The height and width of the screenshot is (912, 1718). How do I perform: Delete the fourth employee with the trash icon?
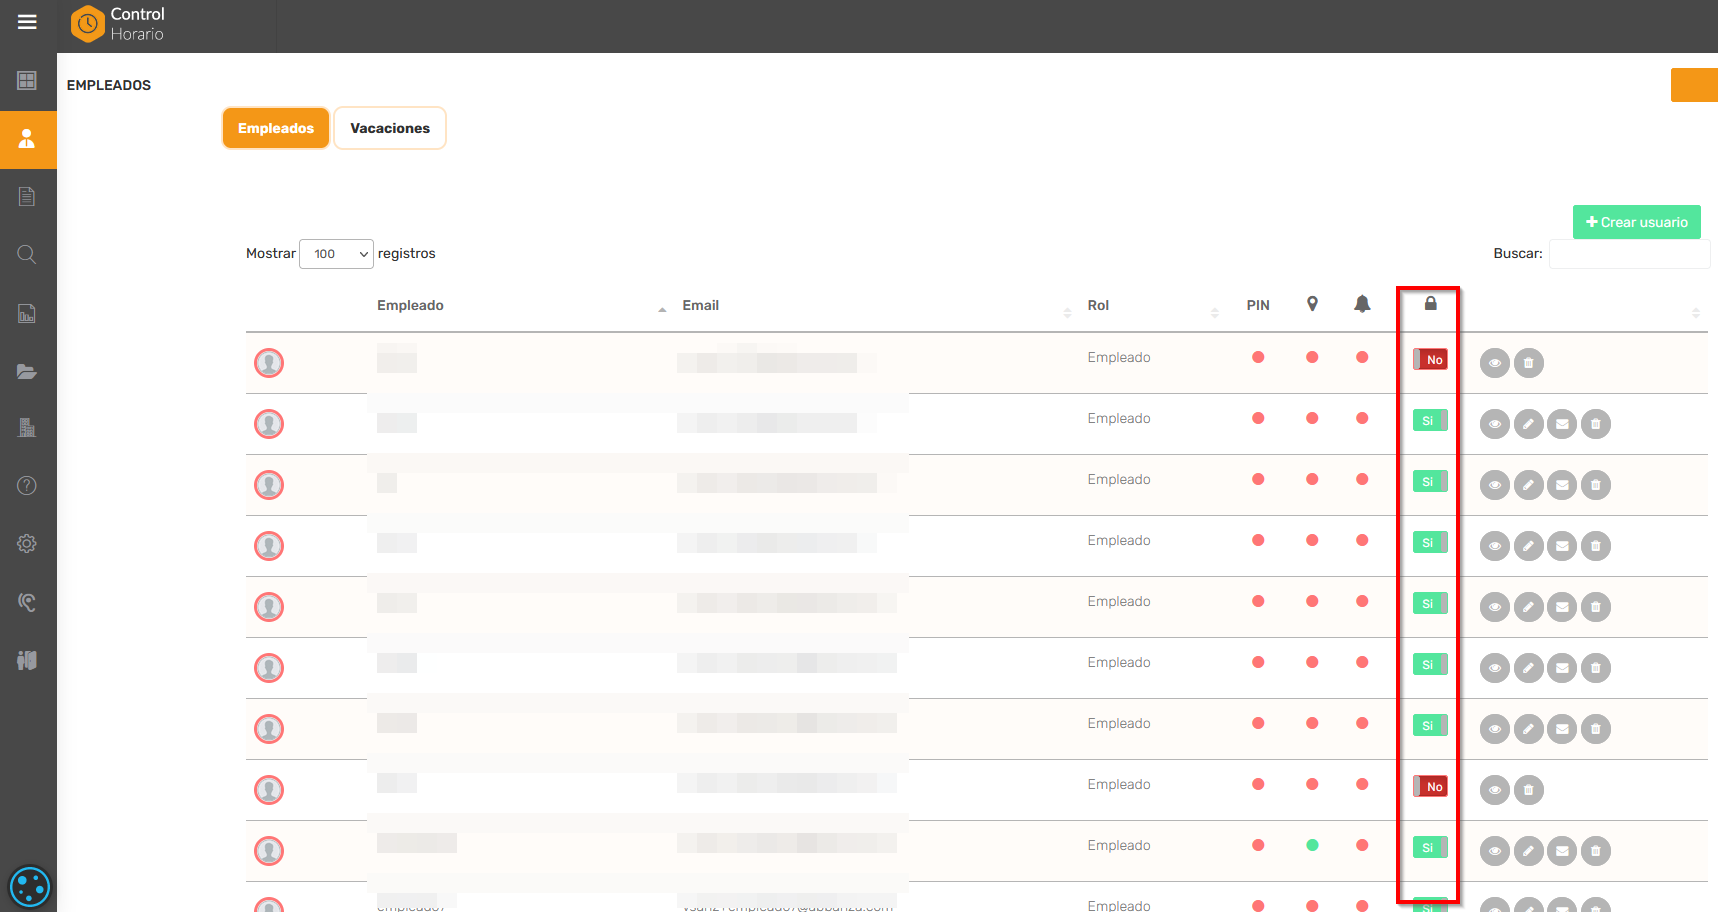1595,546
